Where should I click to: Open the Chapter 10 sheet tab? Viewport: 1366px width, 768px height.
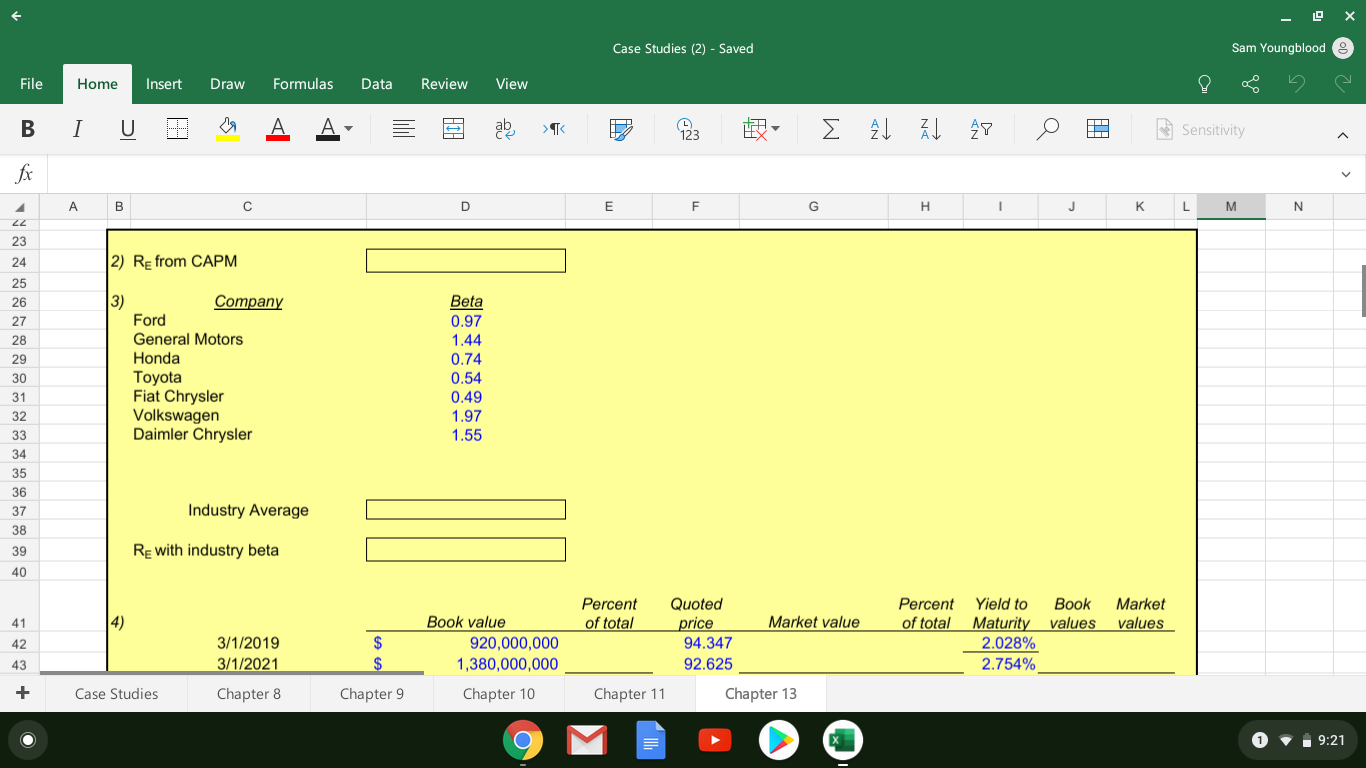[499, 694]
